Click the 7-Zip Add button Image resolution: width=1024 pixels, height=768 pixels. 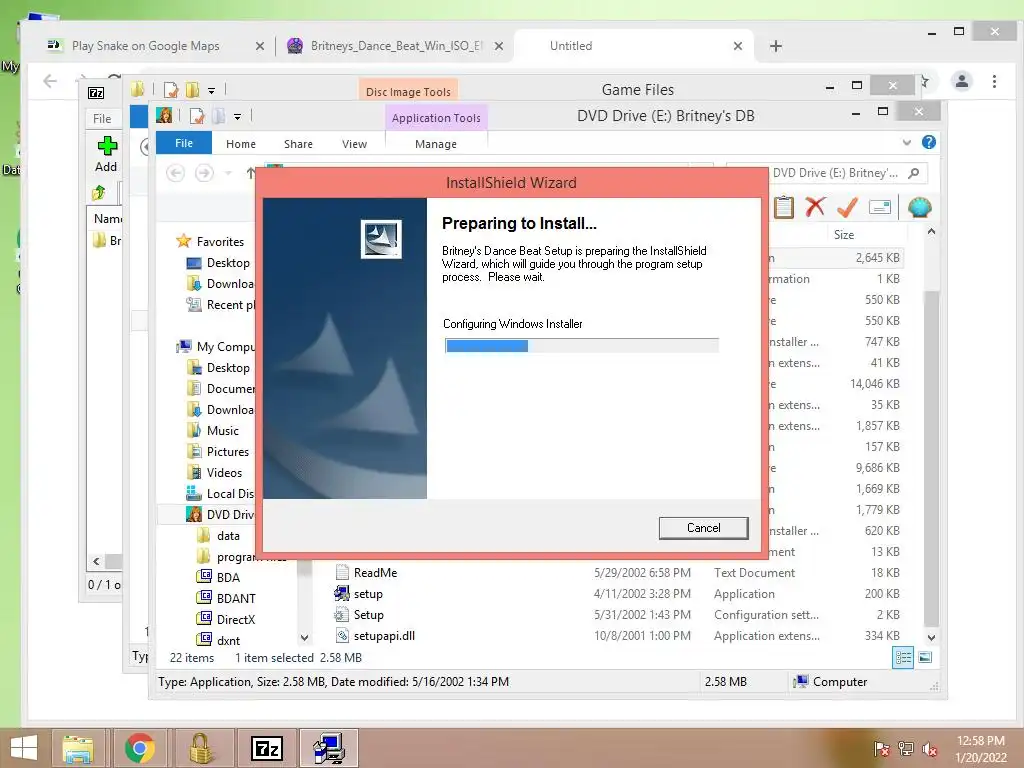(106, 155)
